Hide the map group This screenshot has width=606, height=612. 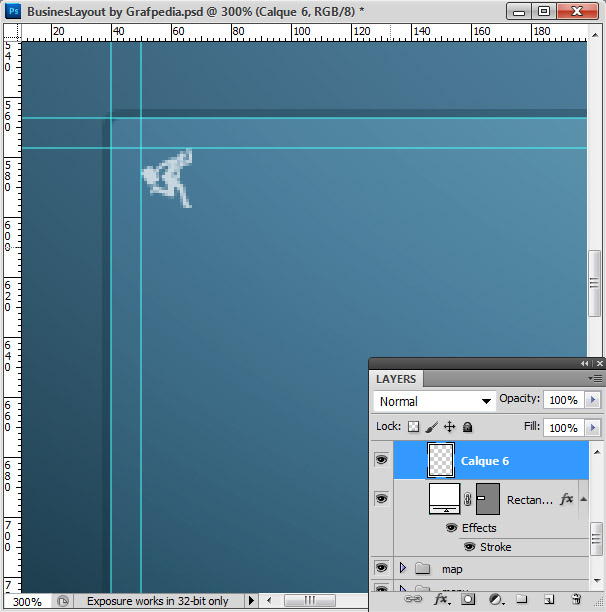pyautogui.click(x=382, y=567)
